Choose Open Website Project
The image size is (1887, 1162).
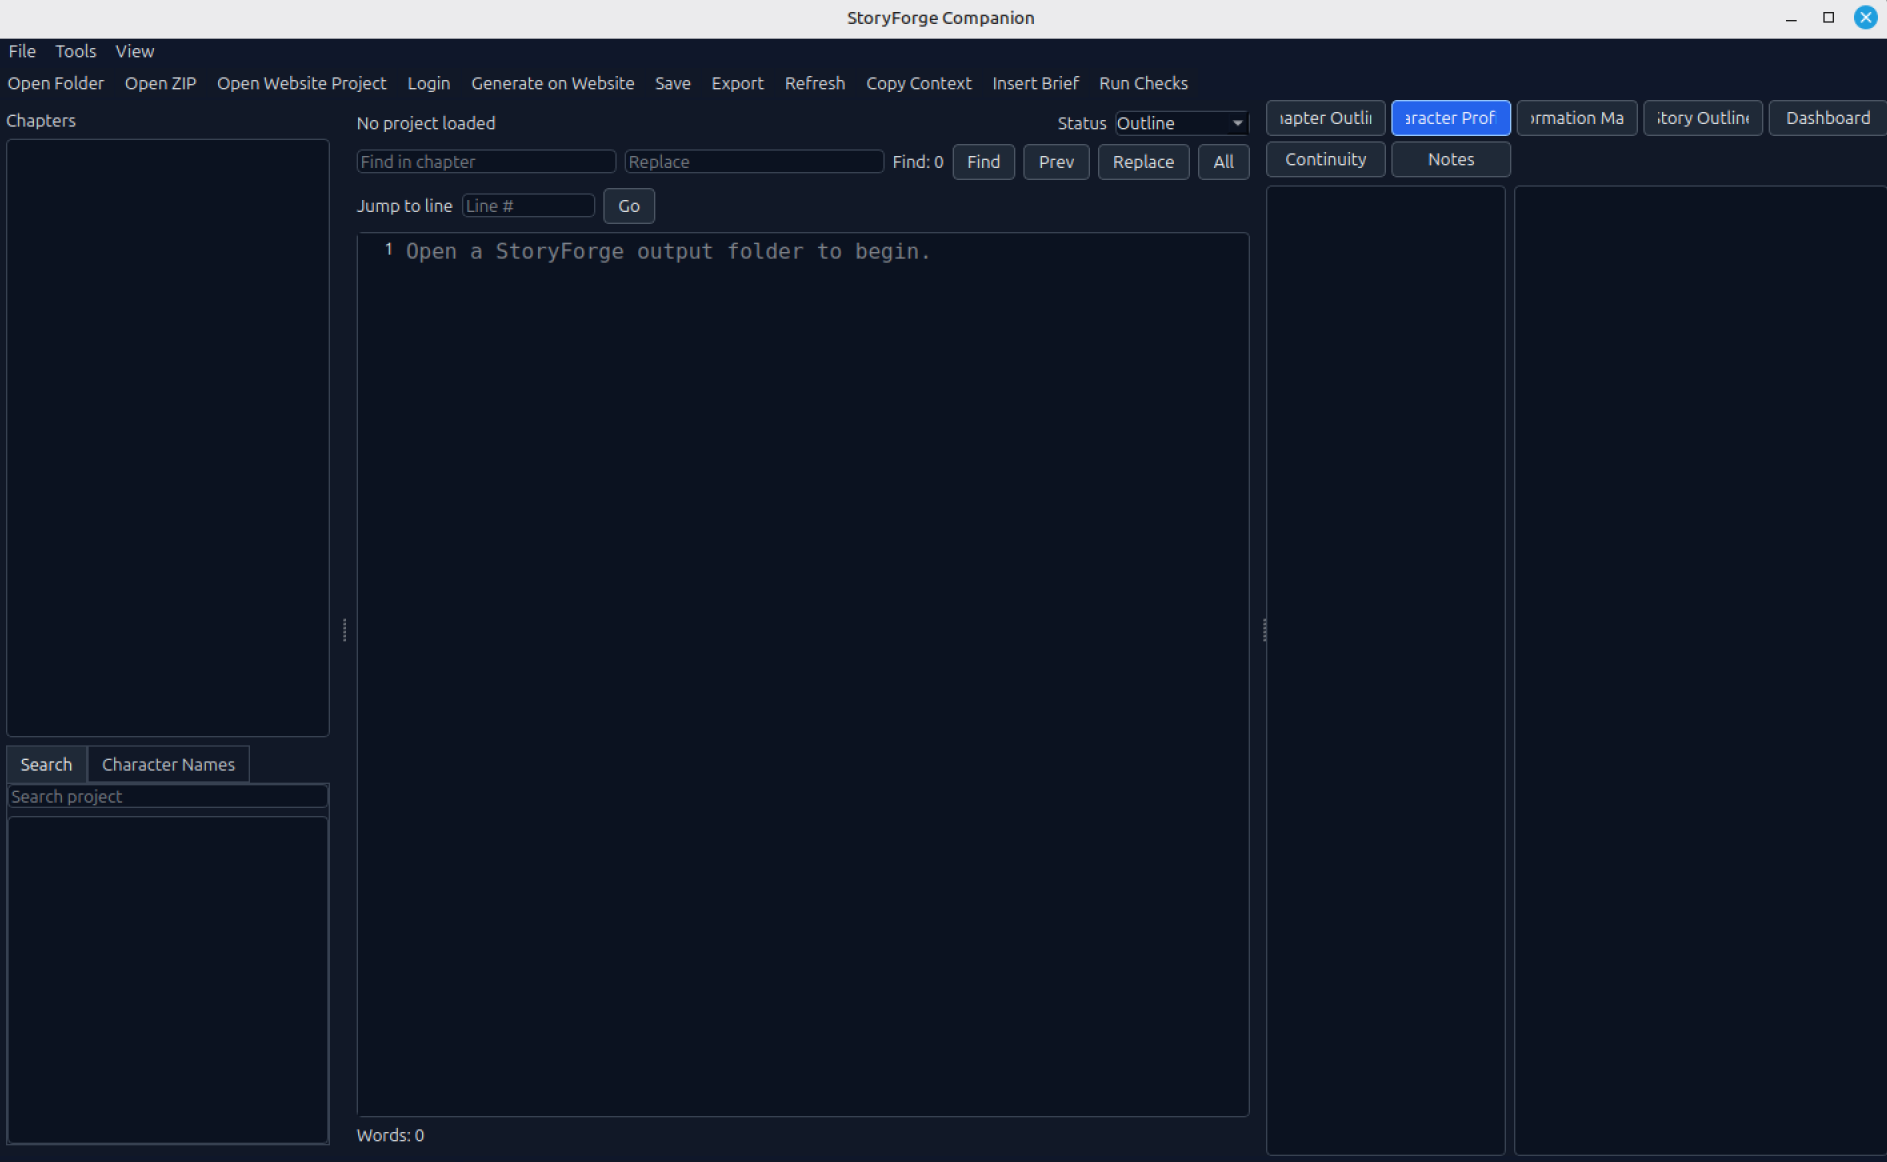[302, 83]
